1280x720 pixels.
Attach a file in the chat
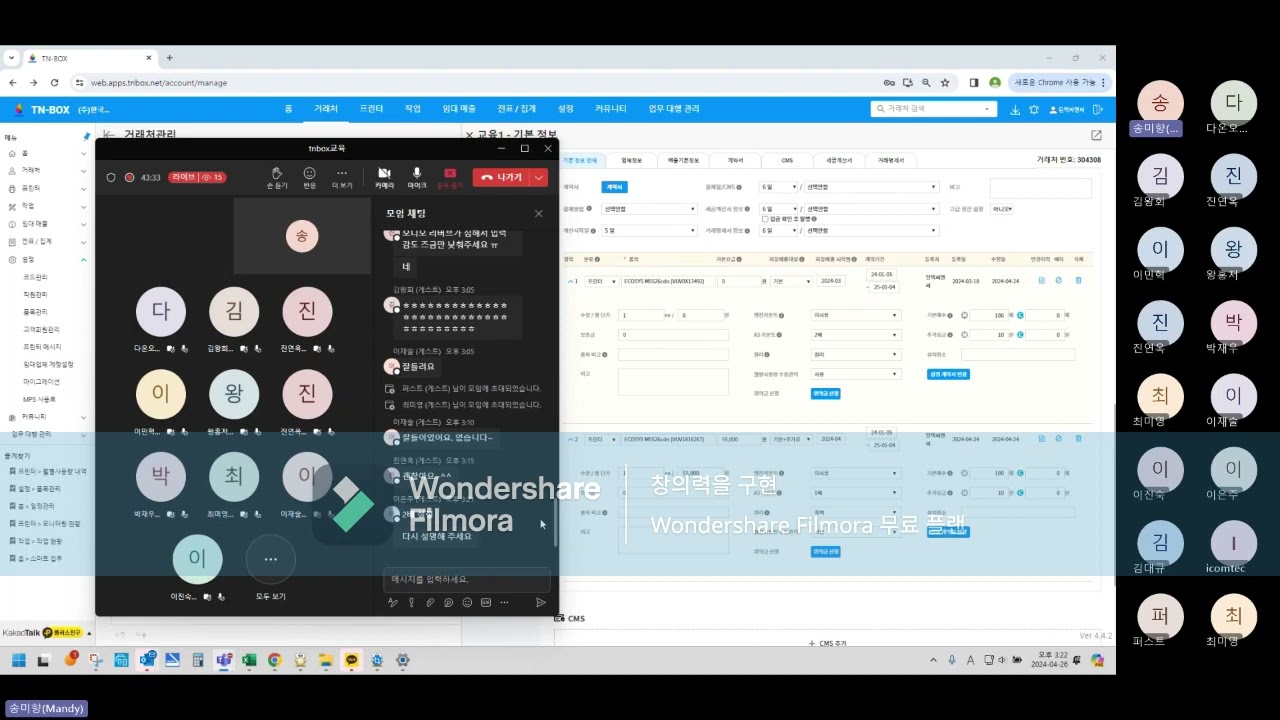[430, 603]
